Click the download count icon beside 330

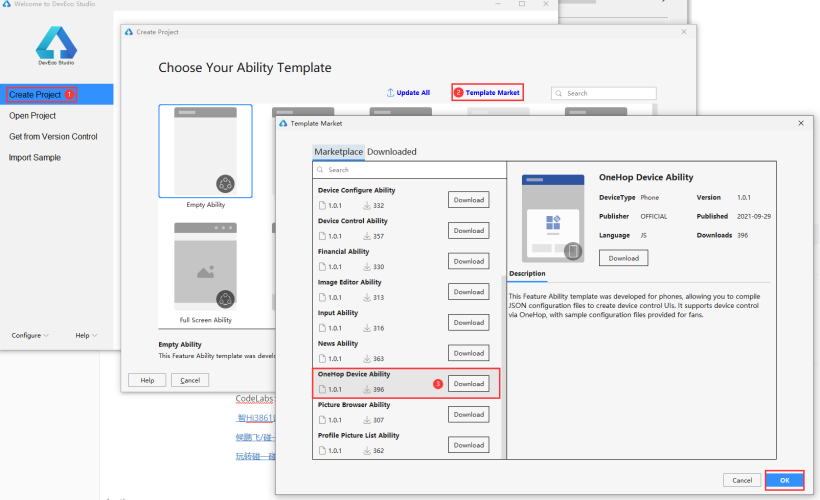[367, 267]
